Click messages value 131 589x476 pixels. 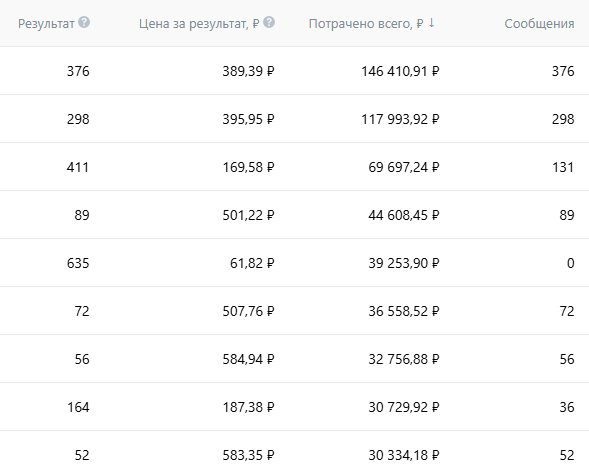click(563, 167)
